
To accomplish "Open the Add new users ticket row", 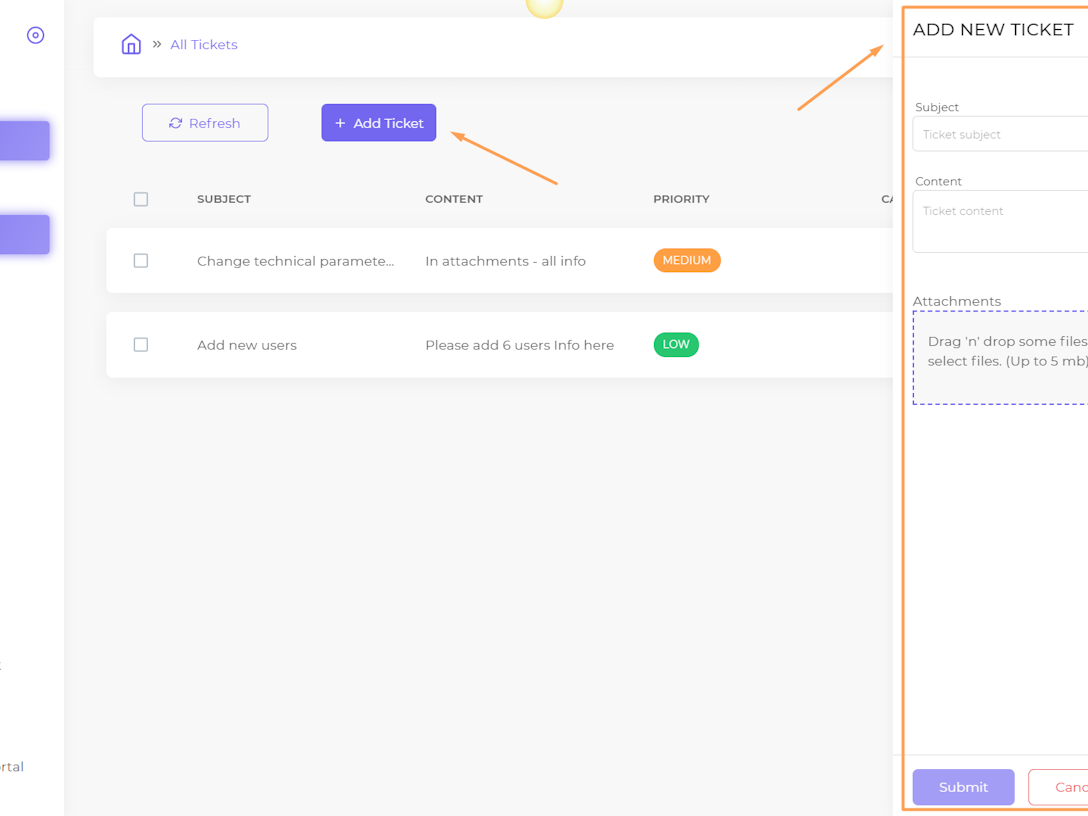I will pyautogui.click(x=247, y=345).
